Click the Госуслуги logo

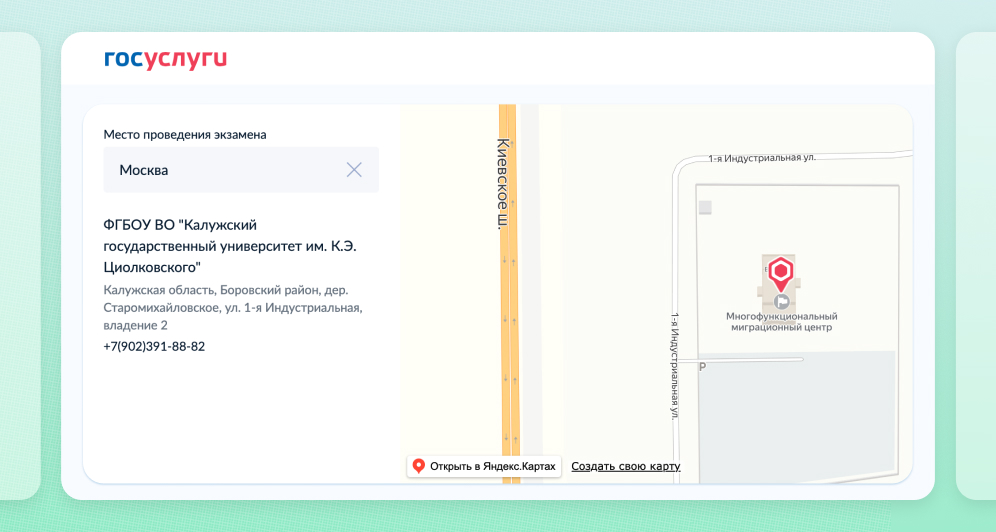(x=165, y=59)
